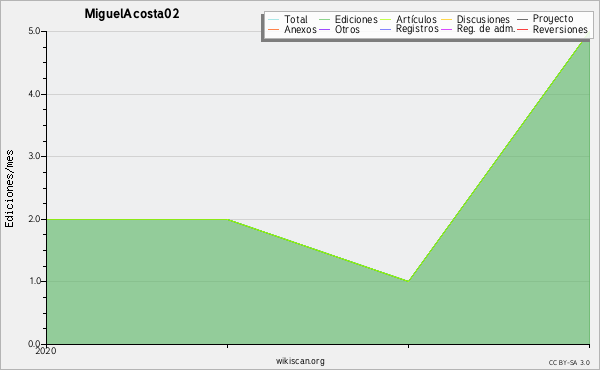Select the Artículos legend entry
The height and width of the screenshot is (370, 600).
pos(408,19)
